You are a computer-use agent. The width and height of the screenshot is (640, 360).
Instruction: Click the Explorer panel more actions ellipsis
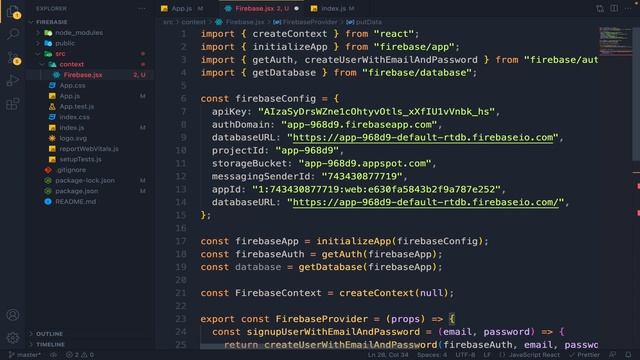[142, 9]
